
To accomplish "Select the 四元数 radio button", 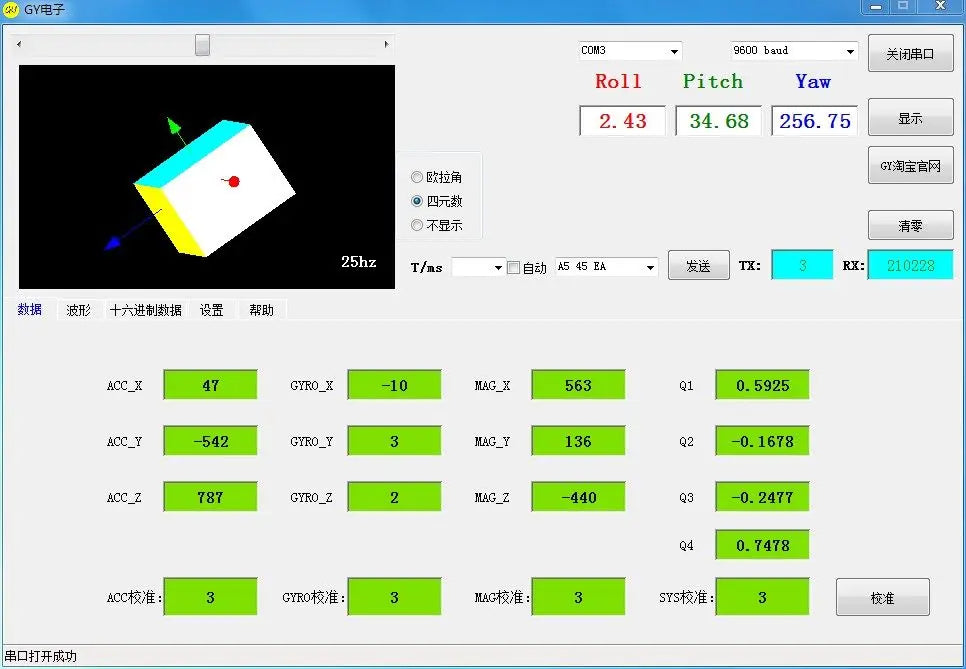I will pyautogui.click(x=417, y=201).
